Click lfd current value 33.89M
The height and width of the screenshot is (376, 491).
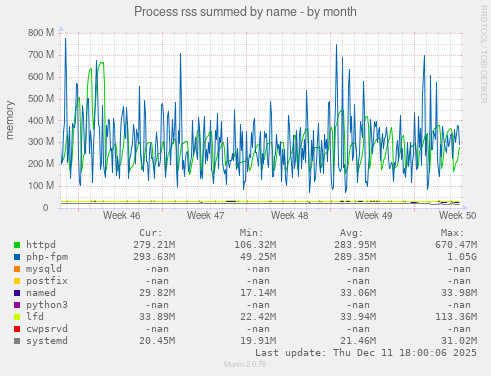[157, 317]
